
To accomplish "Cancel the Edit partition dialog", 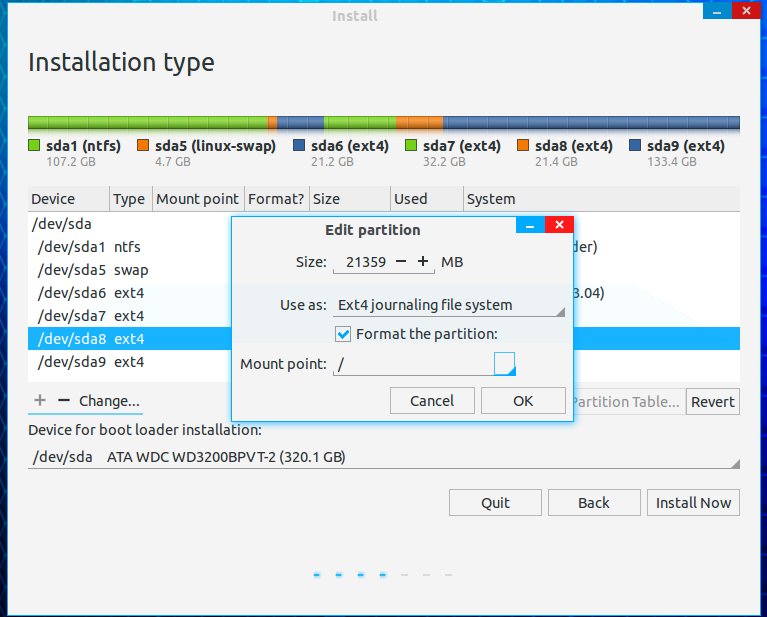I will point(432,401).
